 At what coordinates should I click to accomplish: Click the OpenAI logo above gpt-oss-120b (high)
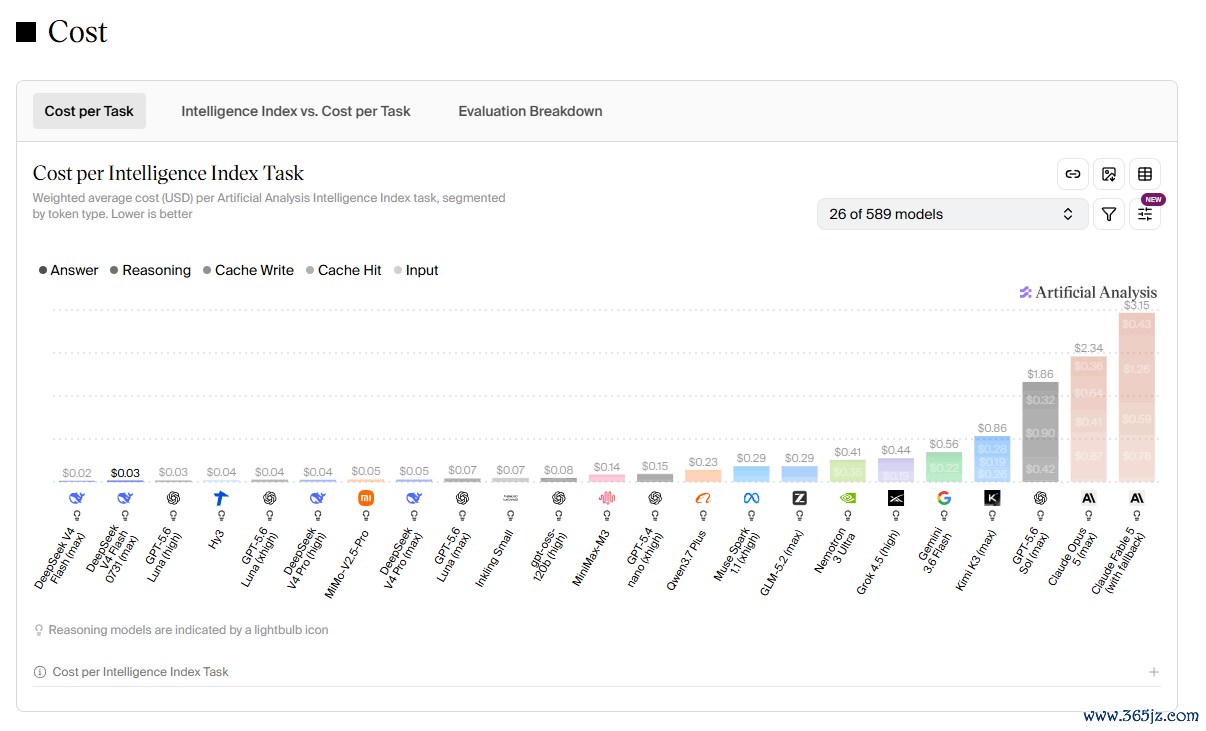coord(558,498)
